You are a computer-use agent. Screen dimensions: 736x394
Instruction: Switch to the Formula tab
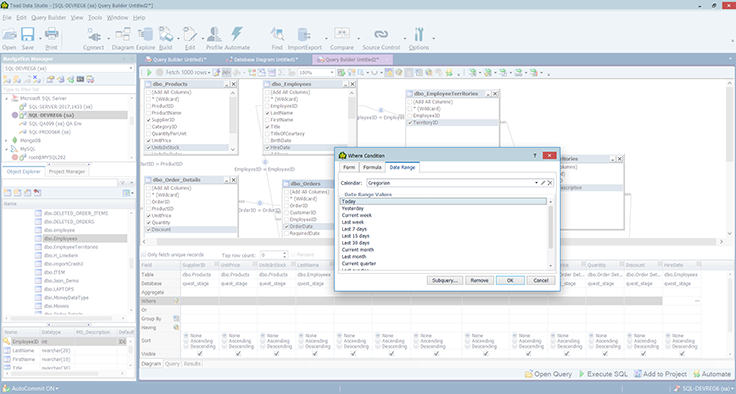[372, 167]
